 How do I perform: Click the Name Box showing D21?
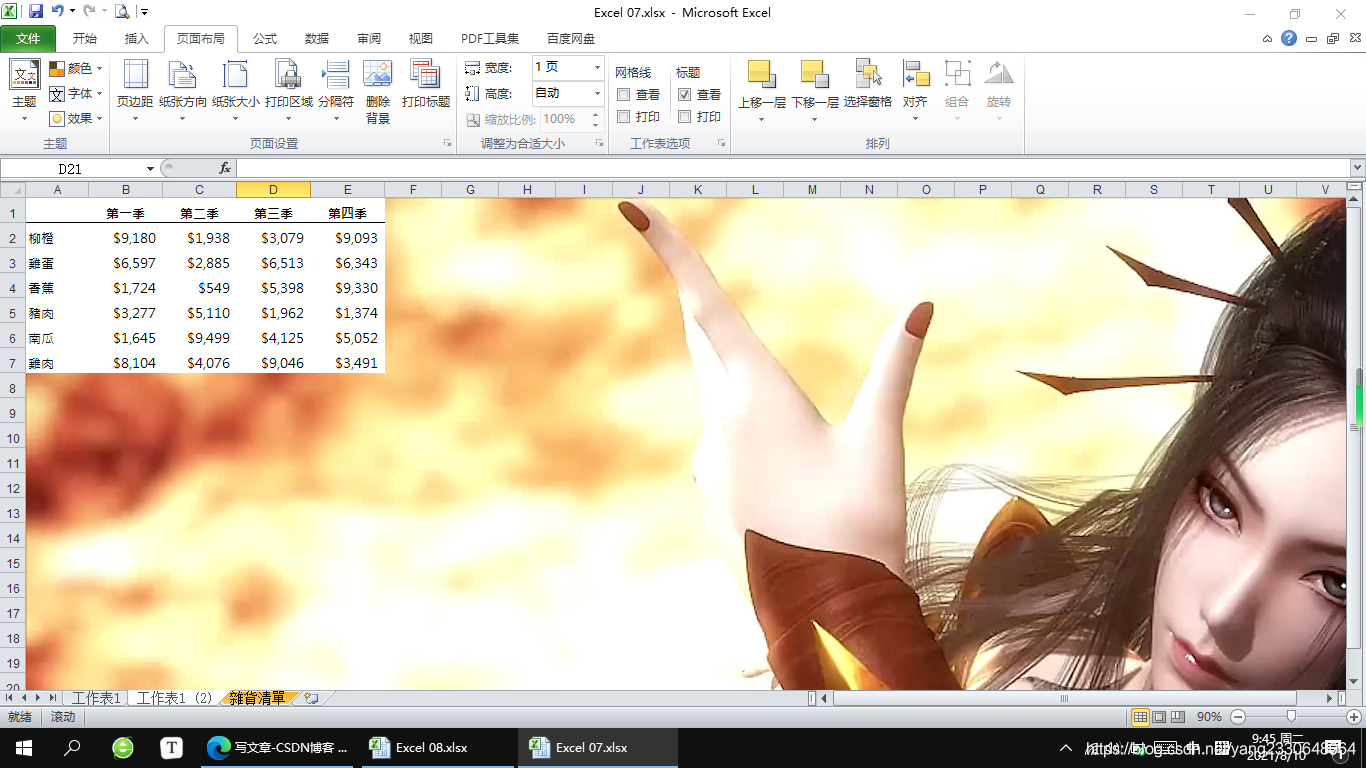72,169
